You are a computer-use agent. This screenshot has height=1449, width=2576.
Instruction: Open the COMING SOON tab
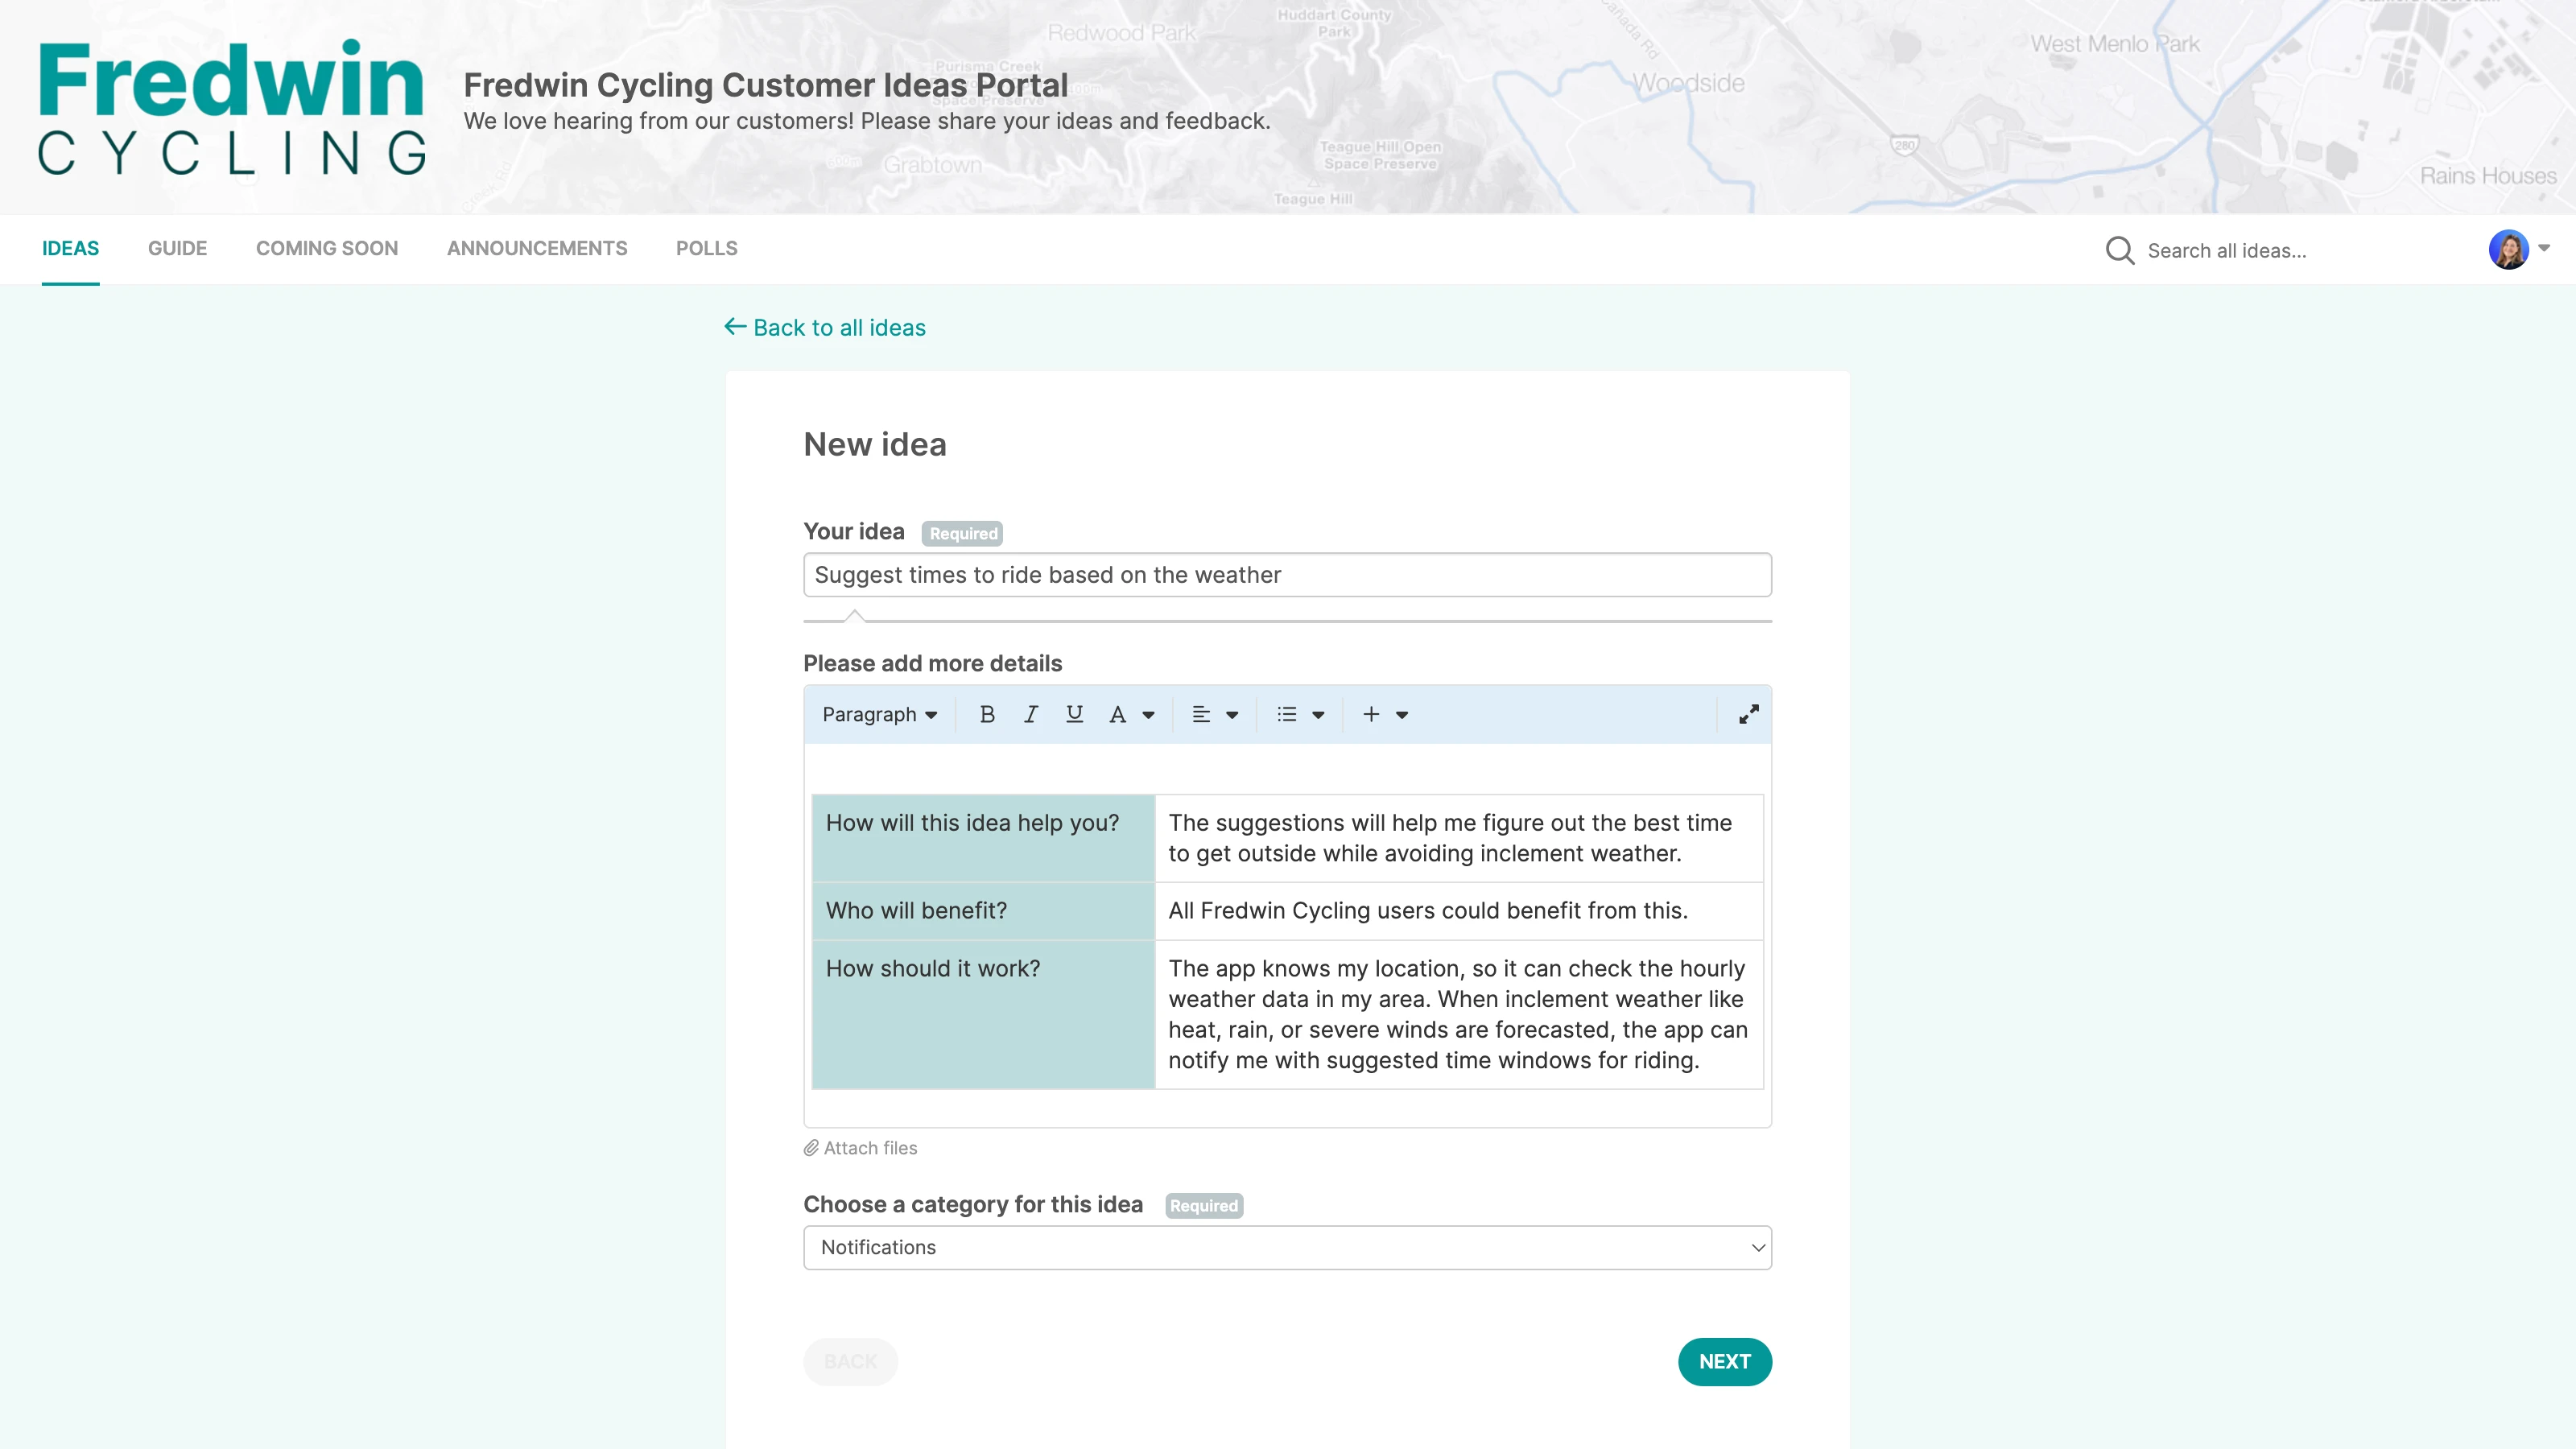(x=327, y=249)
